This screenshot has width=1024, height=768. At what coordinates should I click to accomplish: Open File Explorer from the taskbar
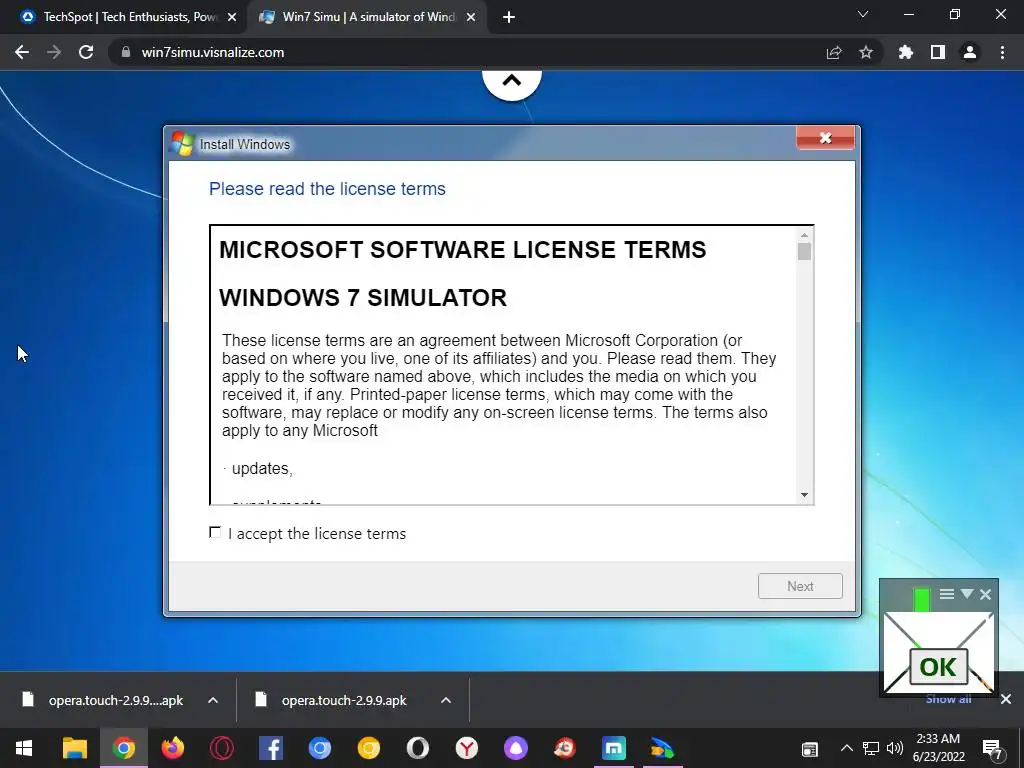pyautogui.click(x=74, y=748)
